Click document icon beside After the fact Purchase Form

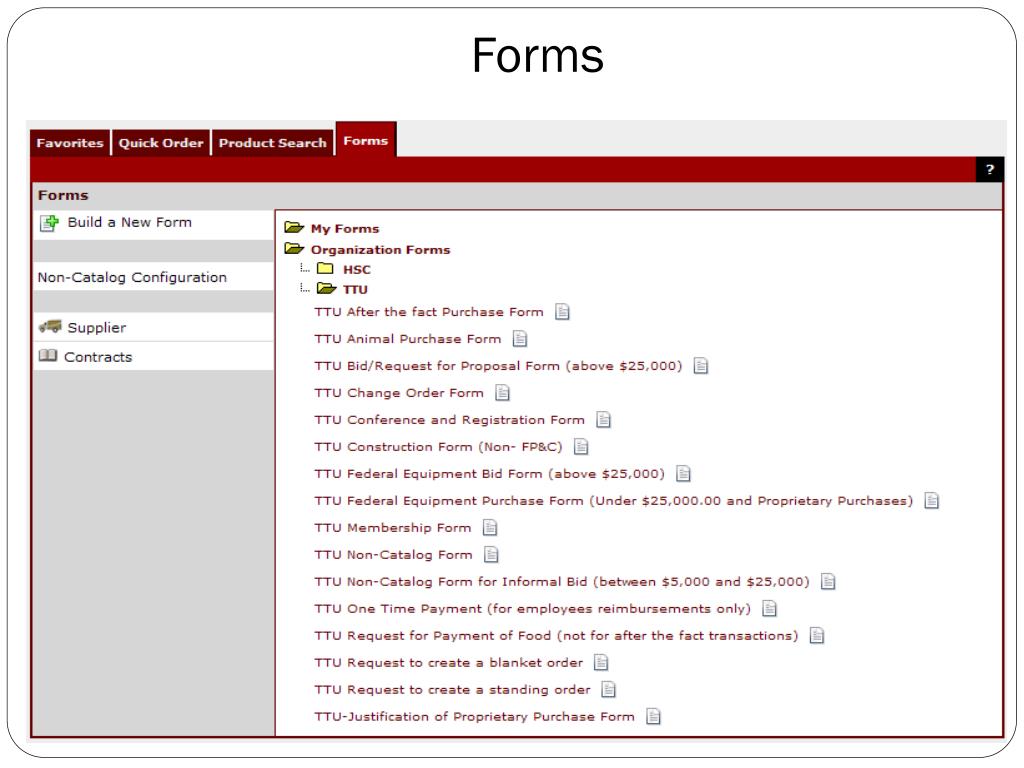[562, 312]
